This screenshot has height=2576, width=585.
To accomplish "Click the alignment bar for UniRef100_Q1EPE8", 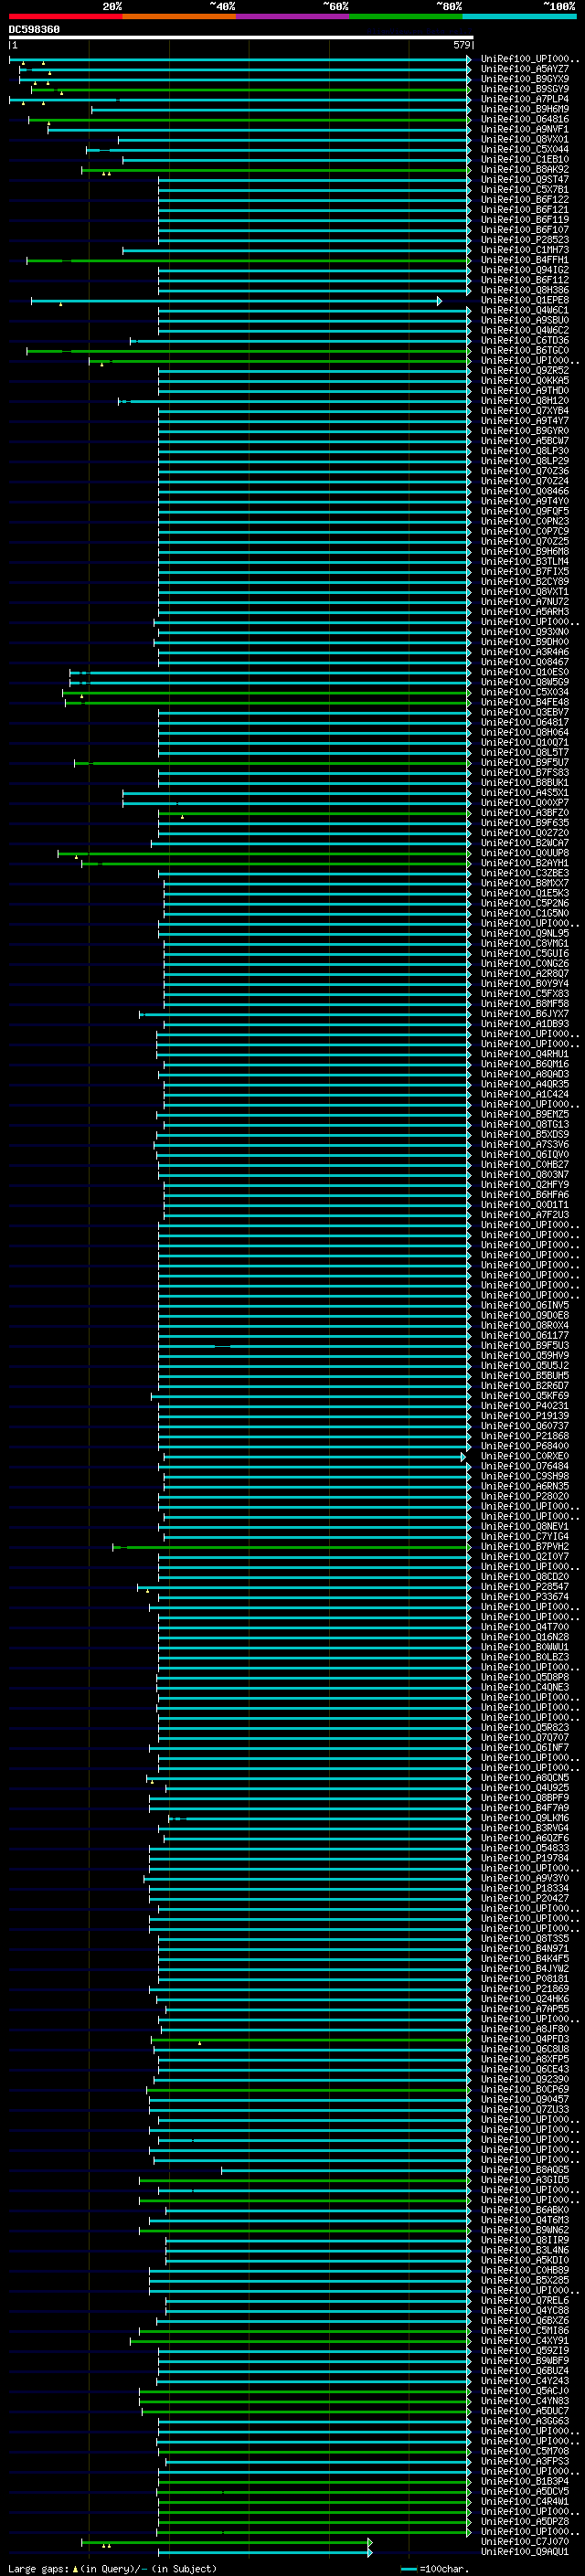I will (235, 300).
